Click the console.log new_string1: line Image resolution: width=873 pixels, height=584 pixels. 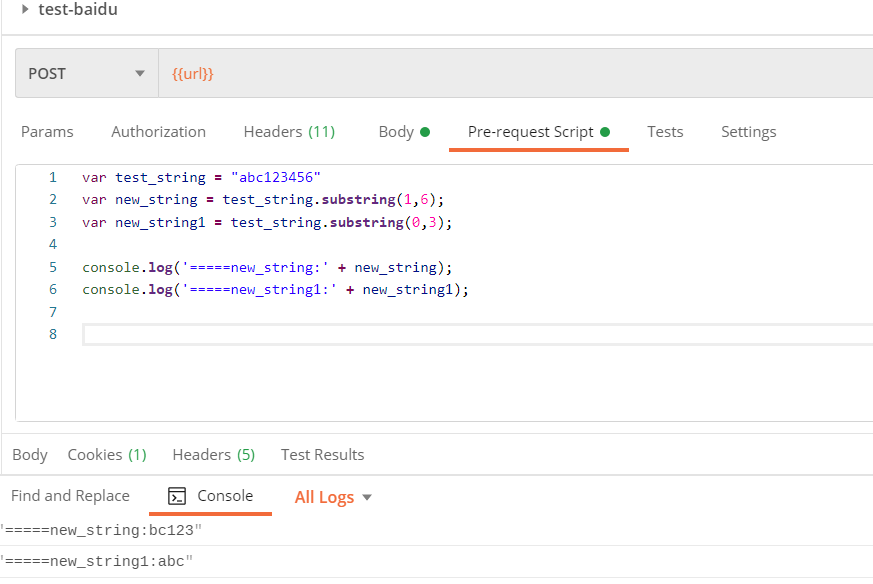click(276, 290)
